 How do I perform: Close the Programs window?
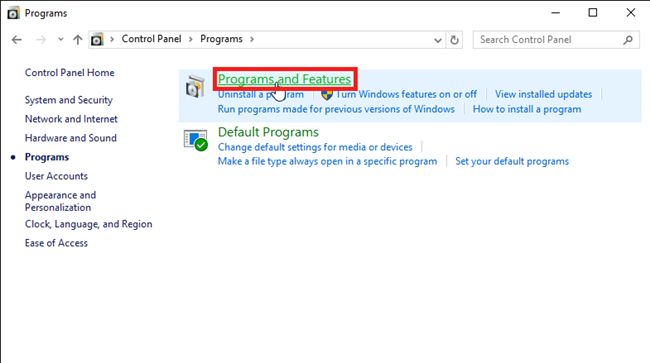pyautogui.click(x=631, y=13)
